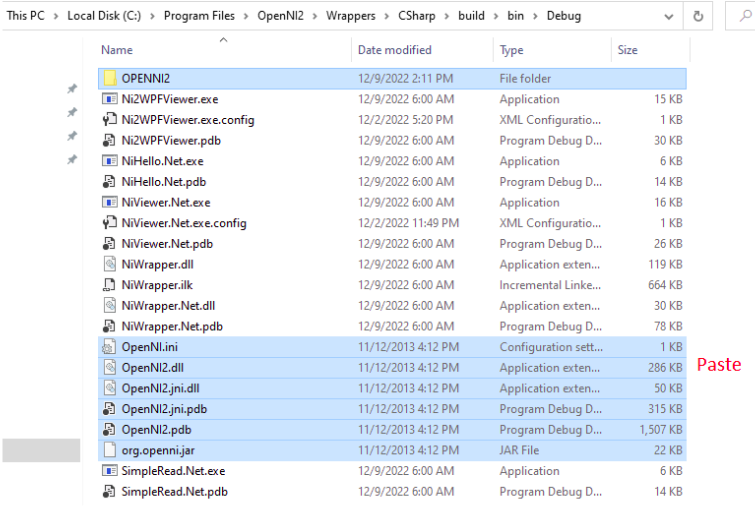The image size is (755, 511).
Task: Click the NiHello.Net.exe application icon
Action: [110, 161]
